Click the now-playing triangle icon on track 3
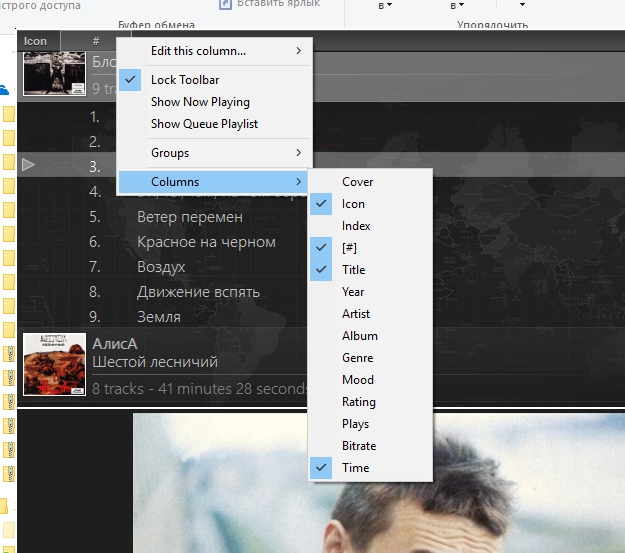The image size is (625, 553). [28, 165]
